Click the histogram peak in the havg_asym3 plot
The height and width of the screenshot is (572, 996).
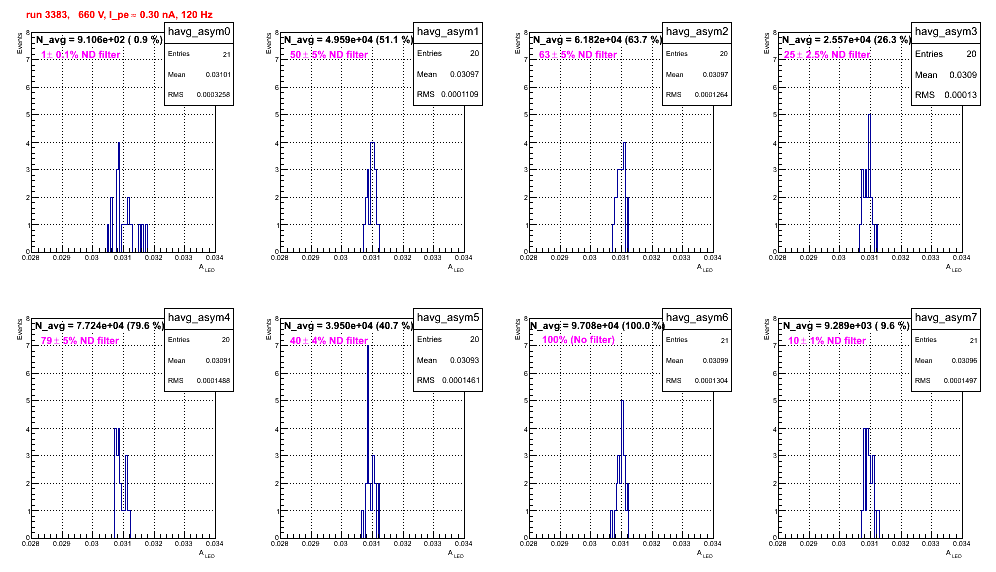pyautogui.click(x=869, y=116)
